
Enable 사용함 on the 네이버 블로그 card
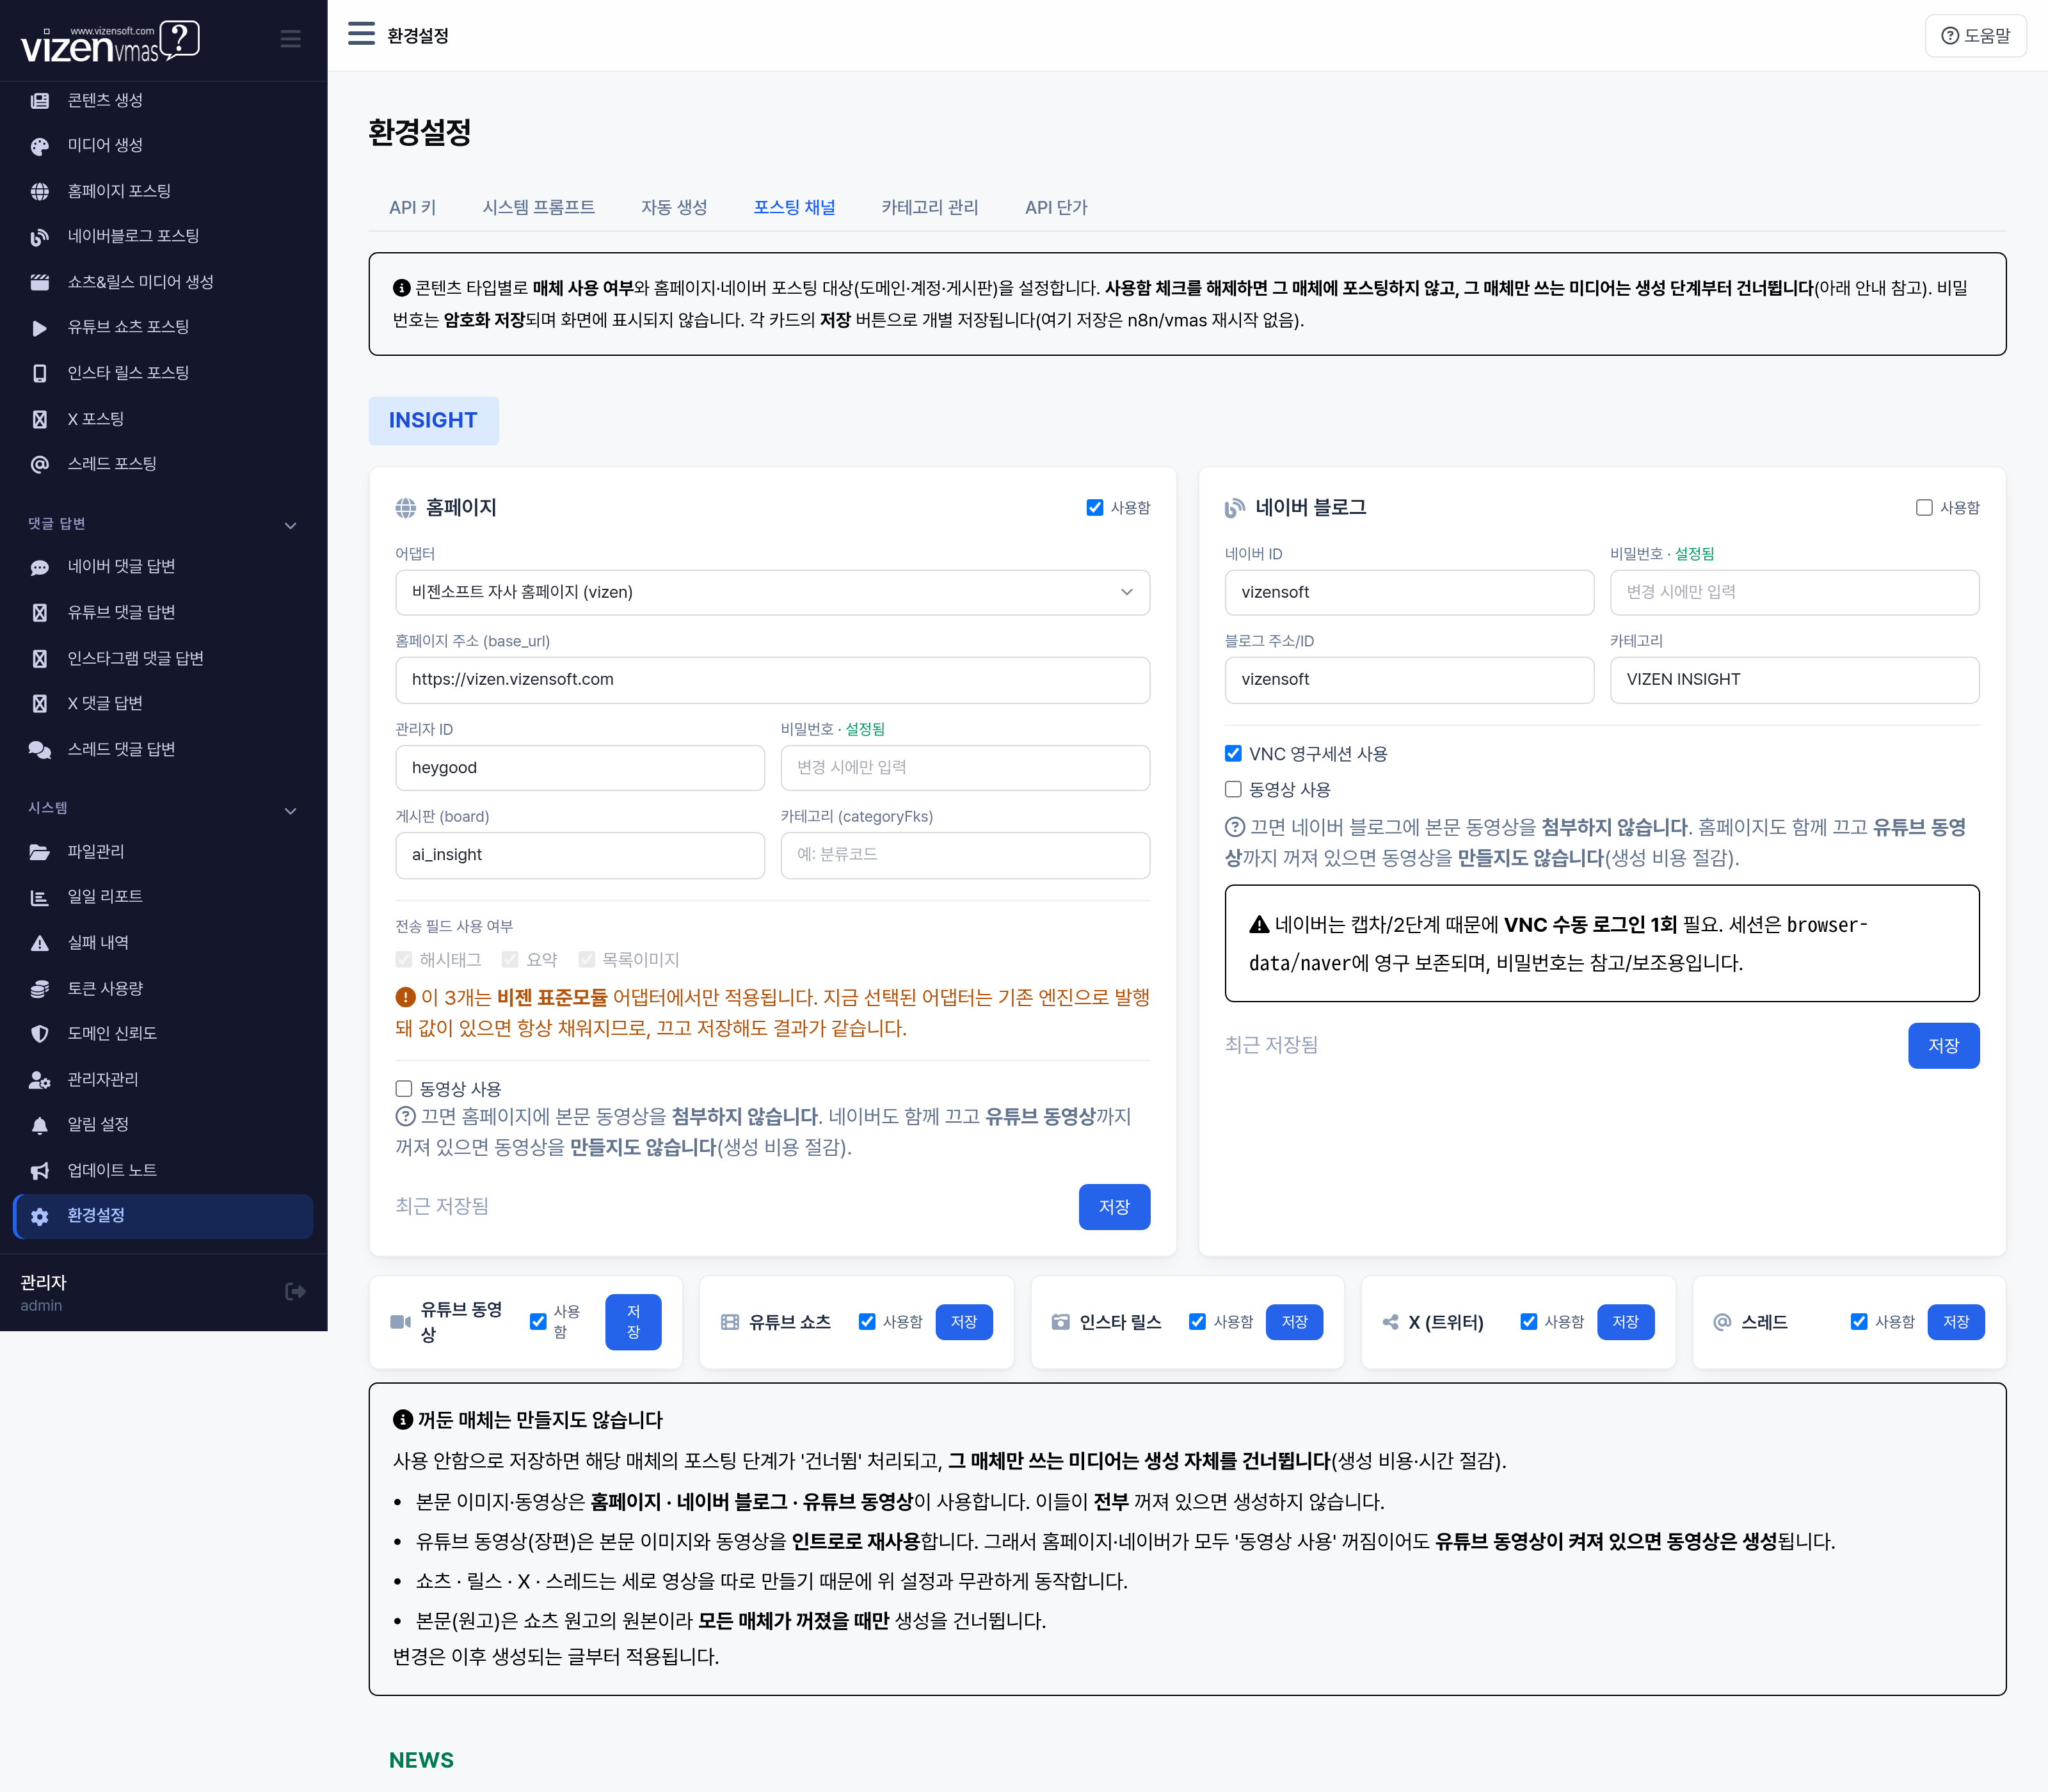click(x=1924, y=508)
